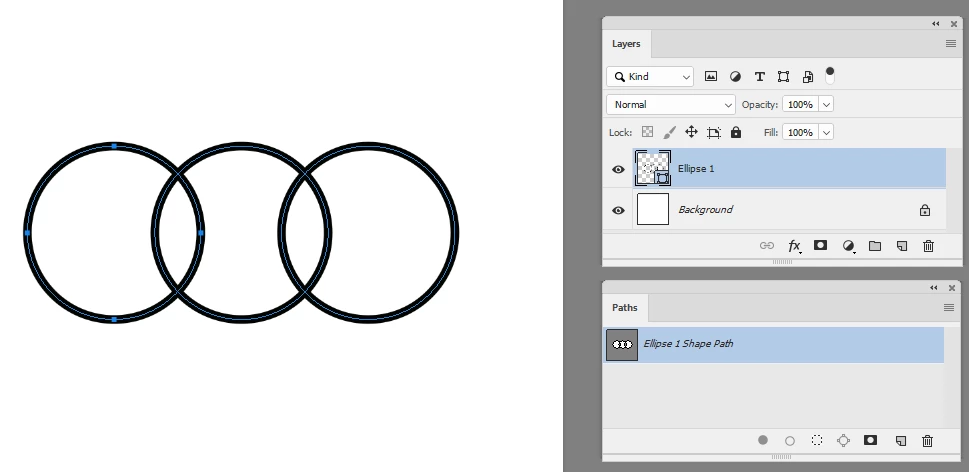Collapse the Paths panel double arrows
This screenshot has width=969, height=472.
tap(934, 288)
